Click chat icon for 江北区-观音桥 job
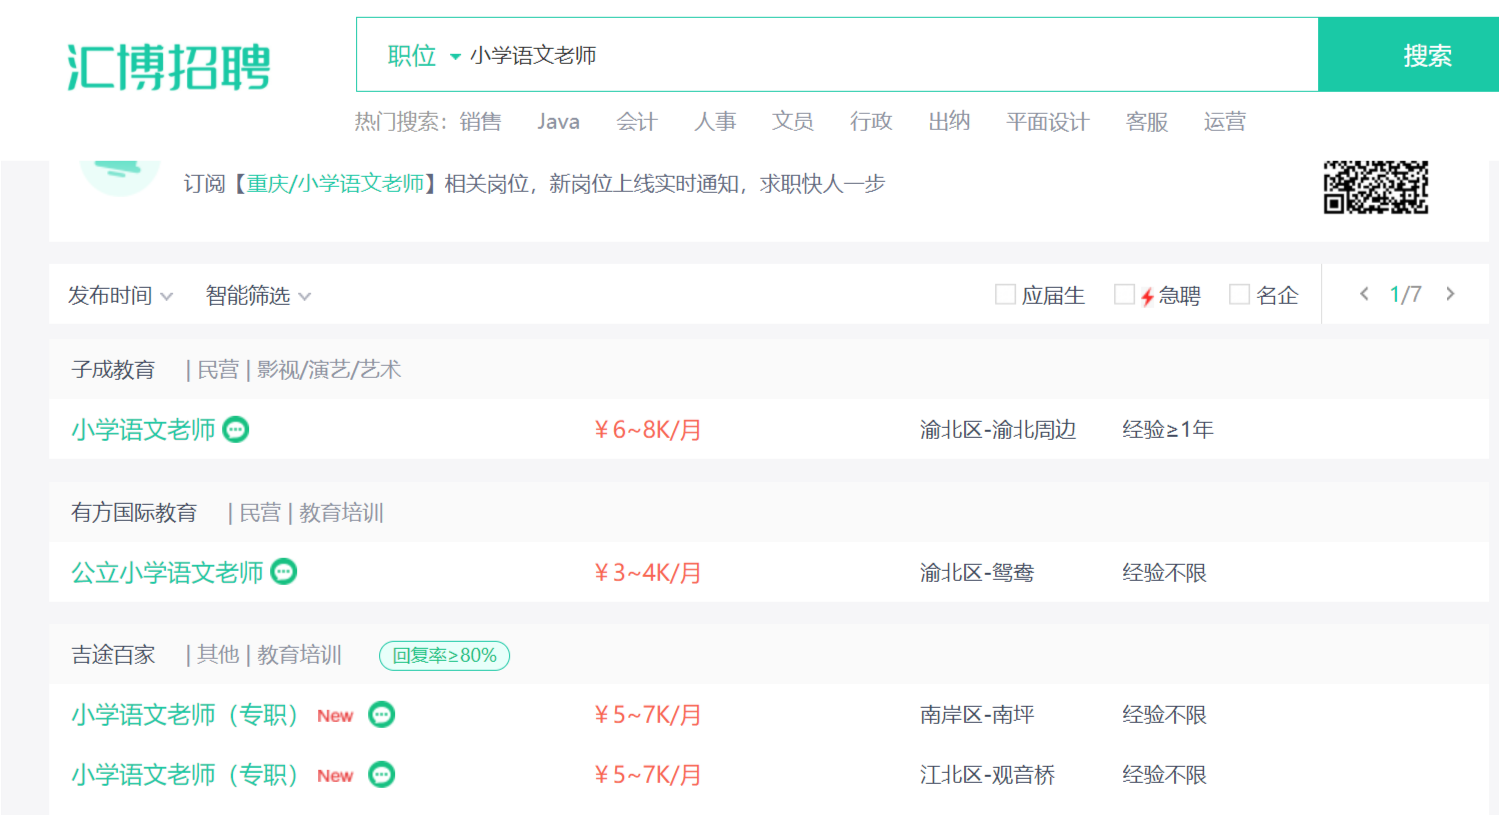 382,775
